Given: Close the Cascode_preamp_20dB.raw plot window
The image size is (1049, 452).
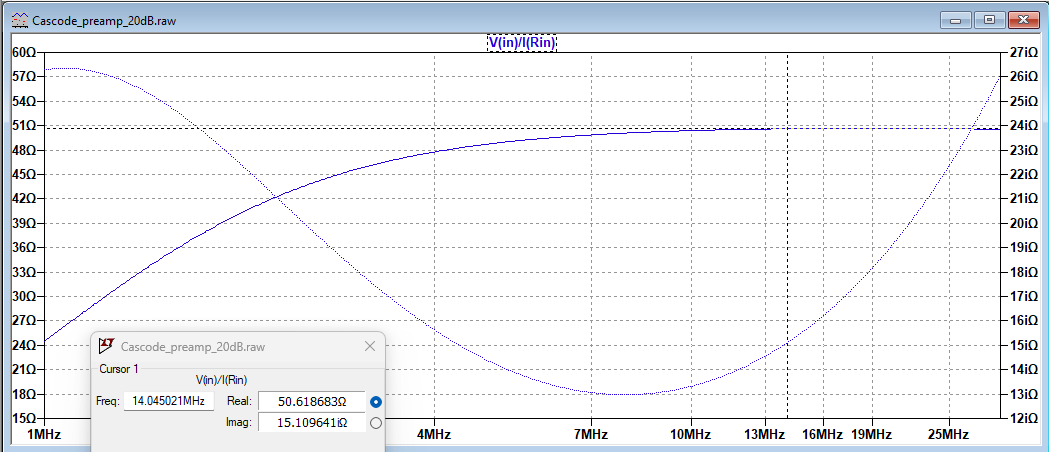Looking at the screenshot, I should pyautogui.click(x=1025, y=20).
